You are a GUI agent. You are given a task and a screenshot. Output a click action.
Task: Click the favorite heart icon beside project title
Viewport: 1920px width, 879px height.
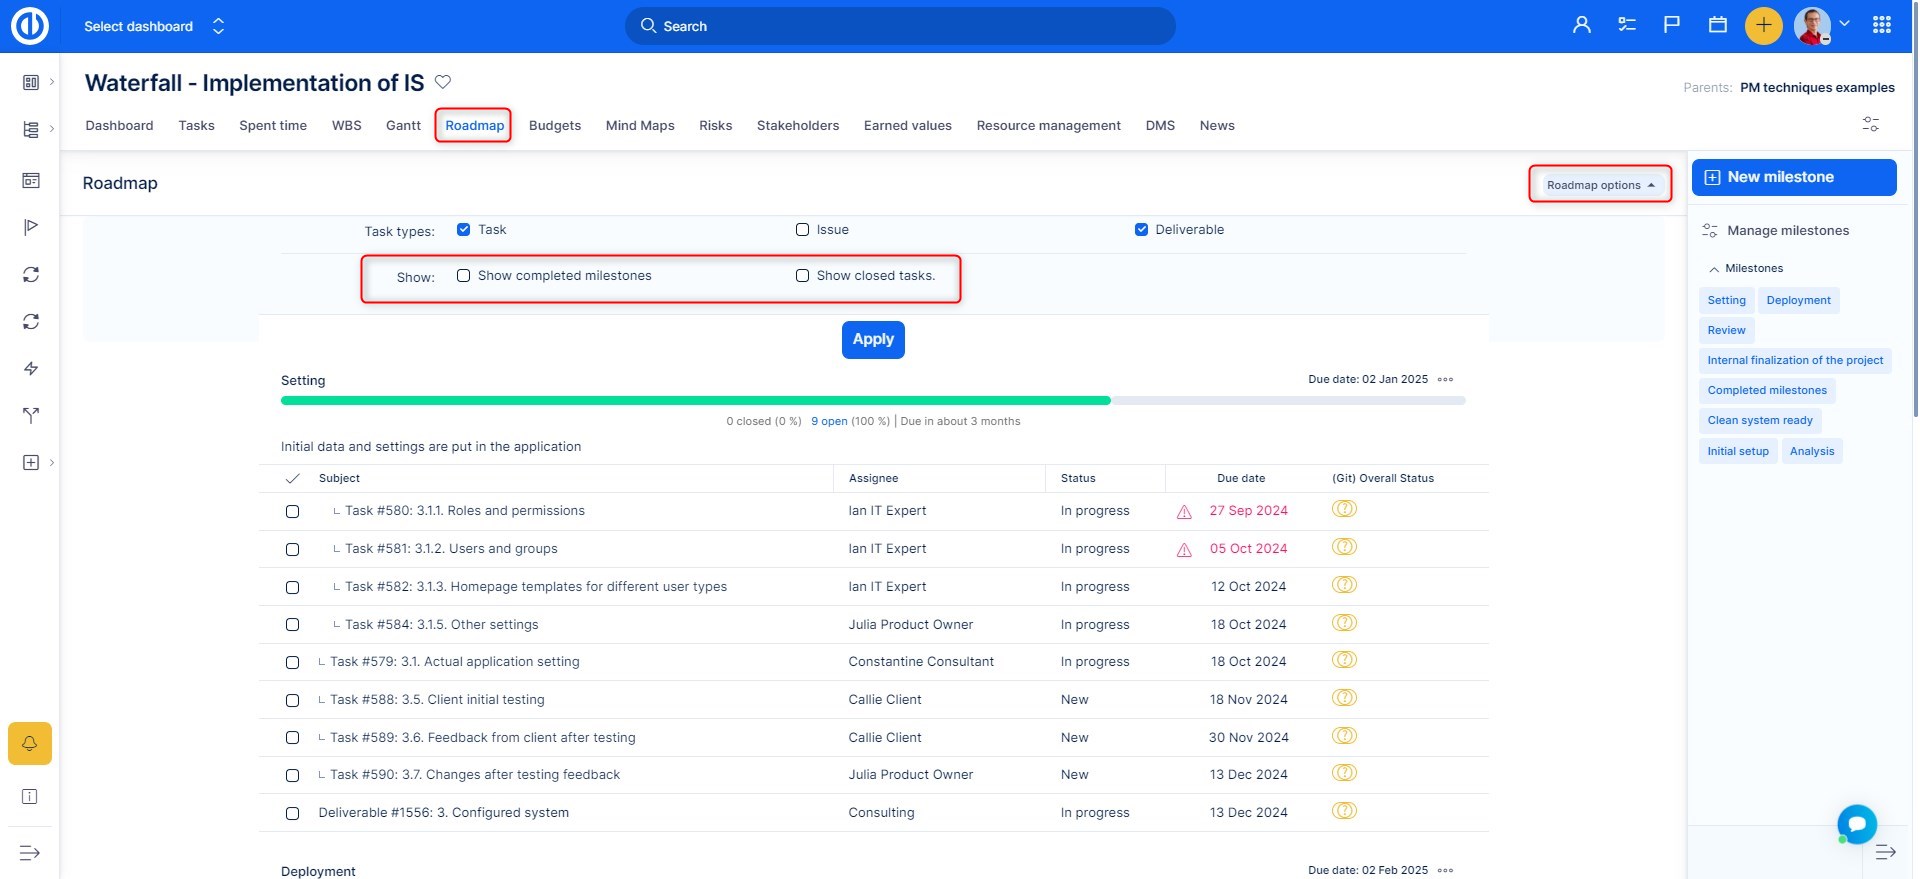[x=443, y=82]
